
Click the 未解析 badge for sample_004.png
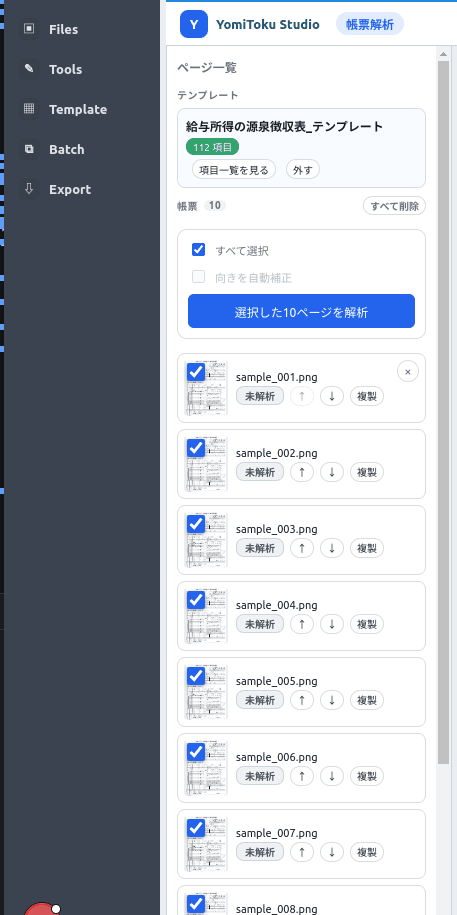pos(260,624)
